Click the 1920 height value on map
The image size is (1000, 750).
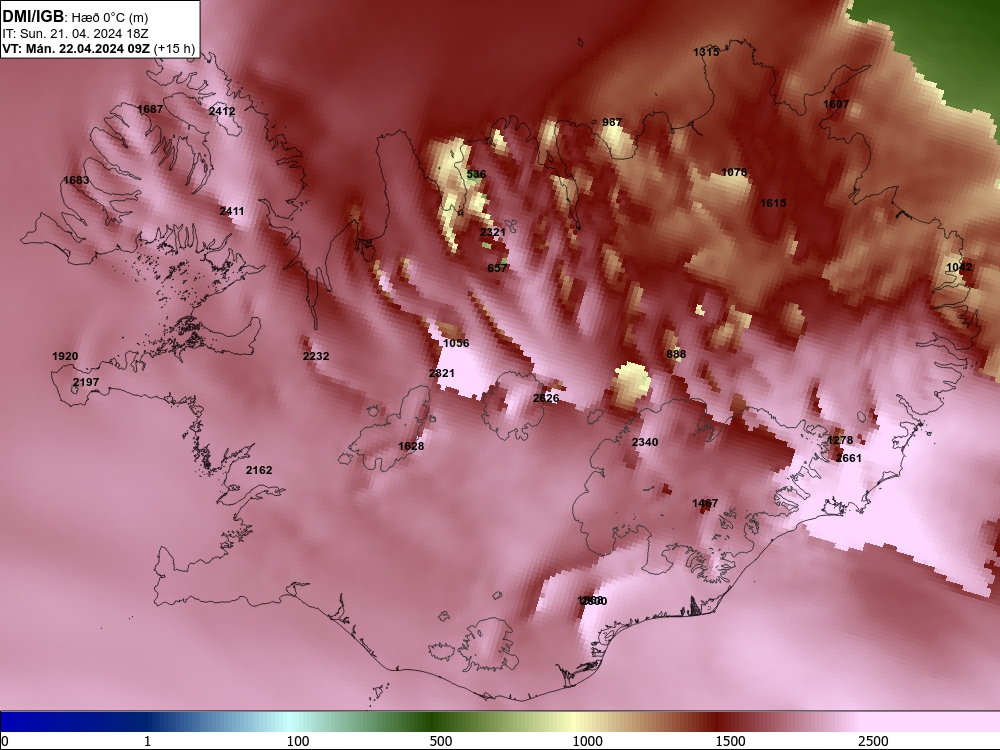coord(65,357)
